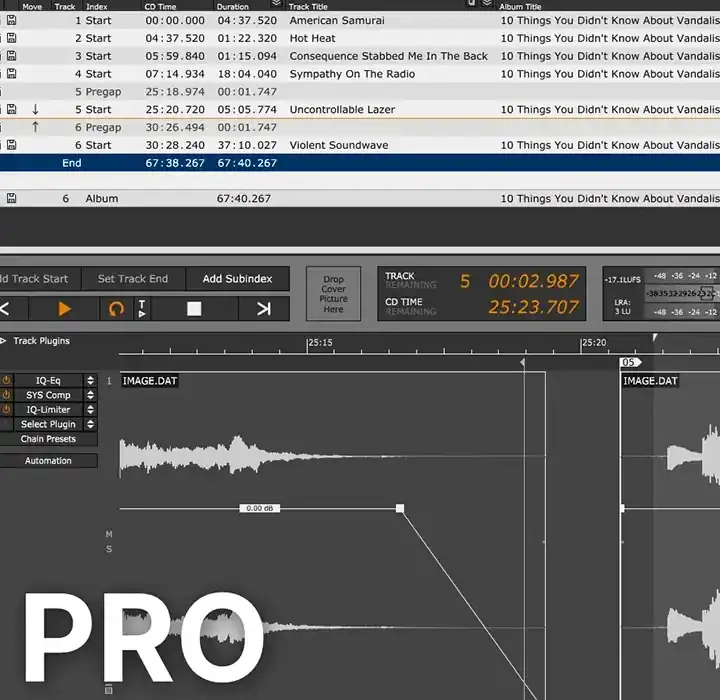This screenshot has height=700, width=720.
Task: Click the Set Track End button
Action: click(x=133, y=279)
